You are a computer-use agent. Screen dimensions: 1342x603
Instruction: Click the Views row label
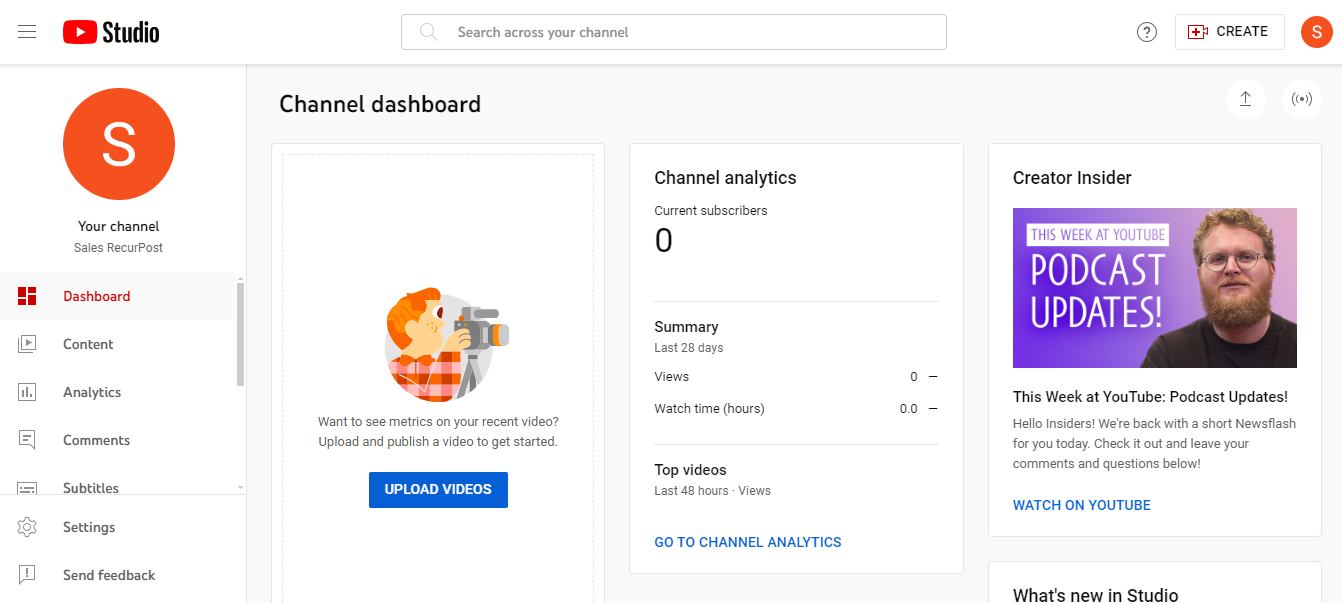[672, 377]
